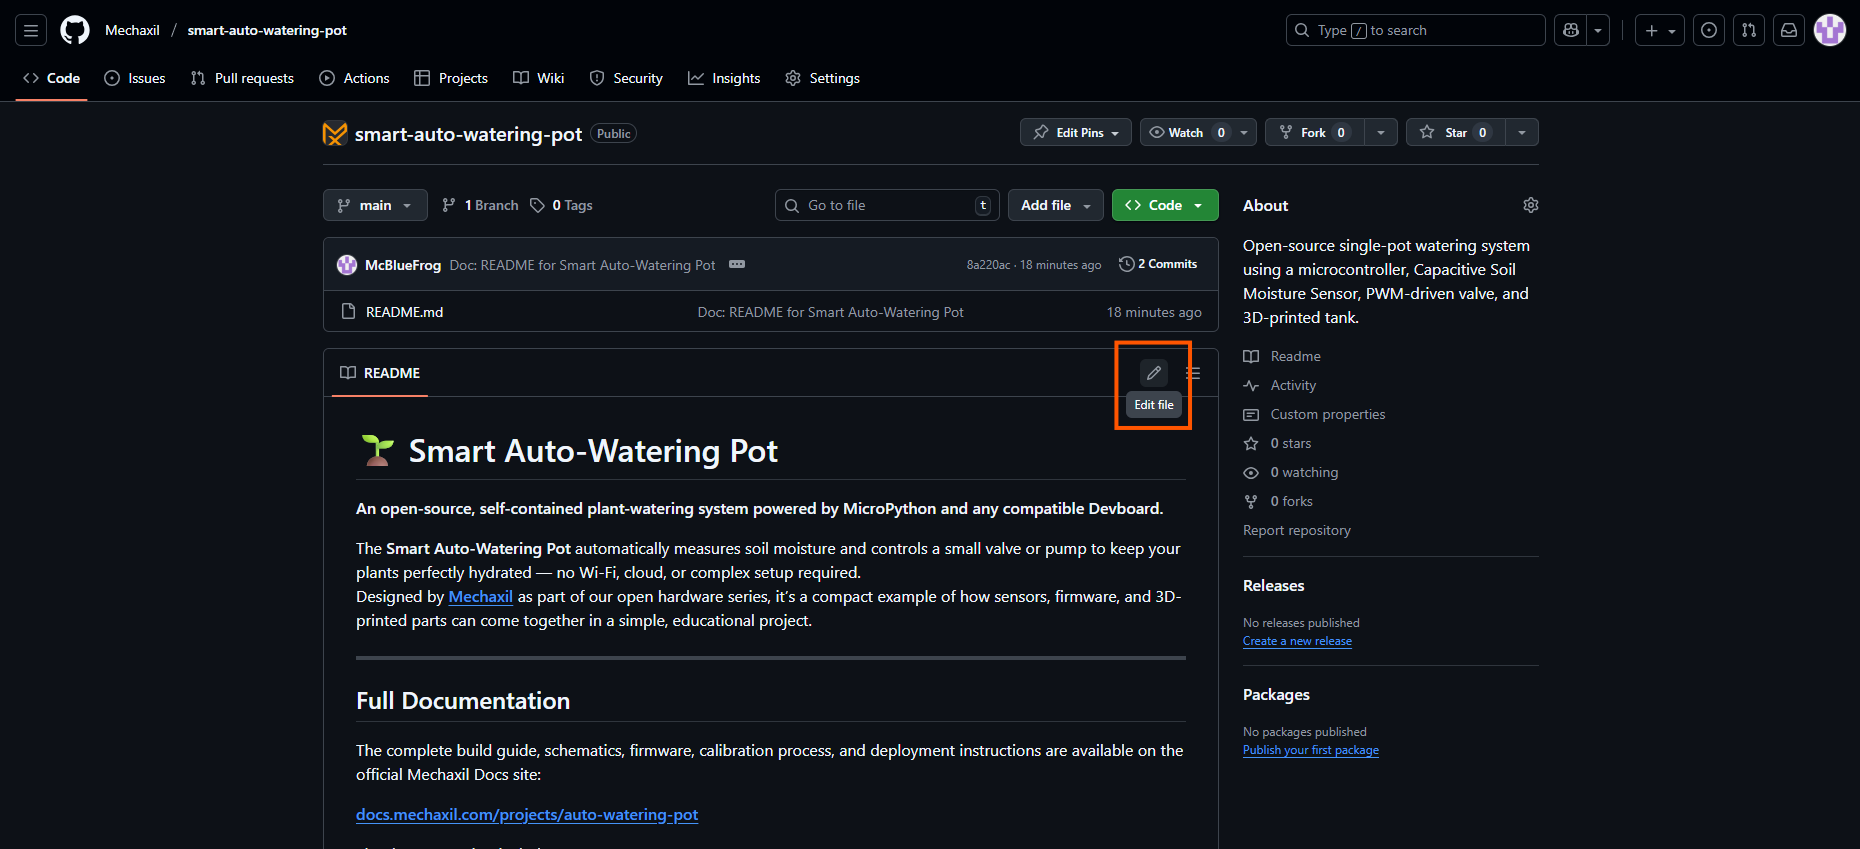Open the Actions tab
This screenshot has width=1860, height=849.
[x=354, y=78]
